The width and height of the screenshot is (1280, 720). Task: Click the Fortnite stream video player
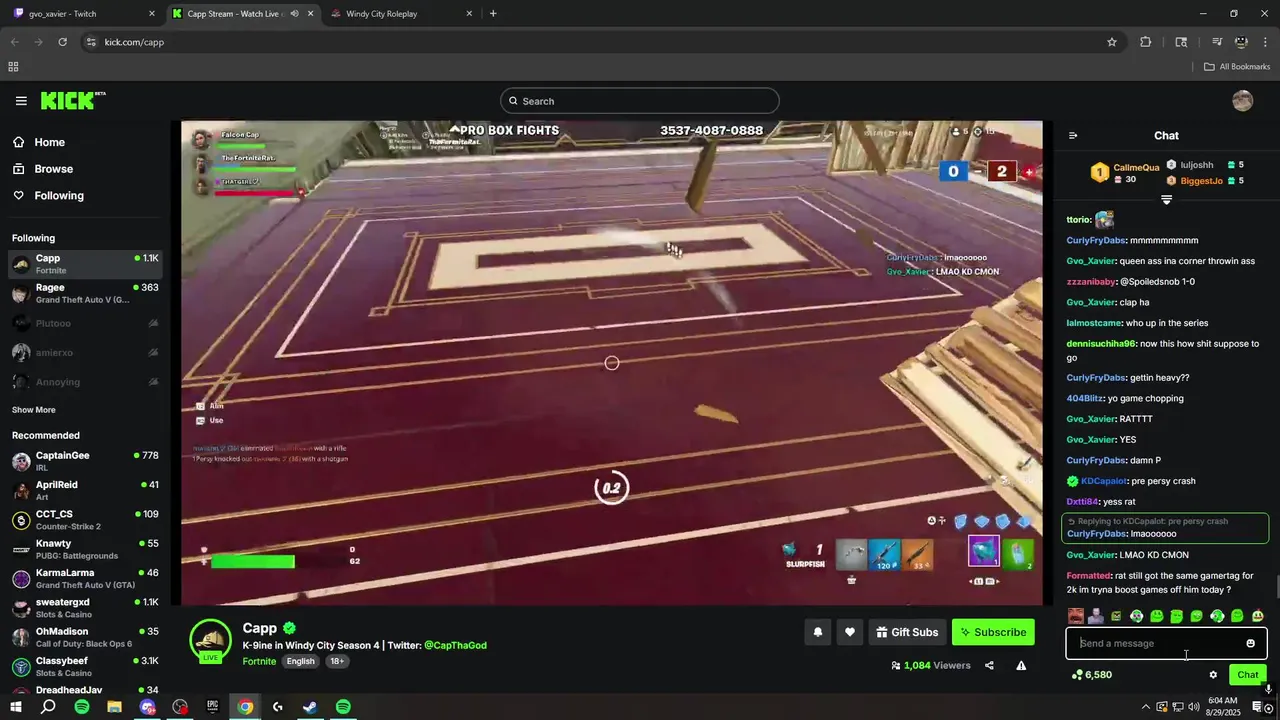[x=611, y=363]
